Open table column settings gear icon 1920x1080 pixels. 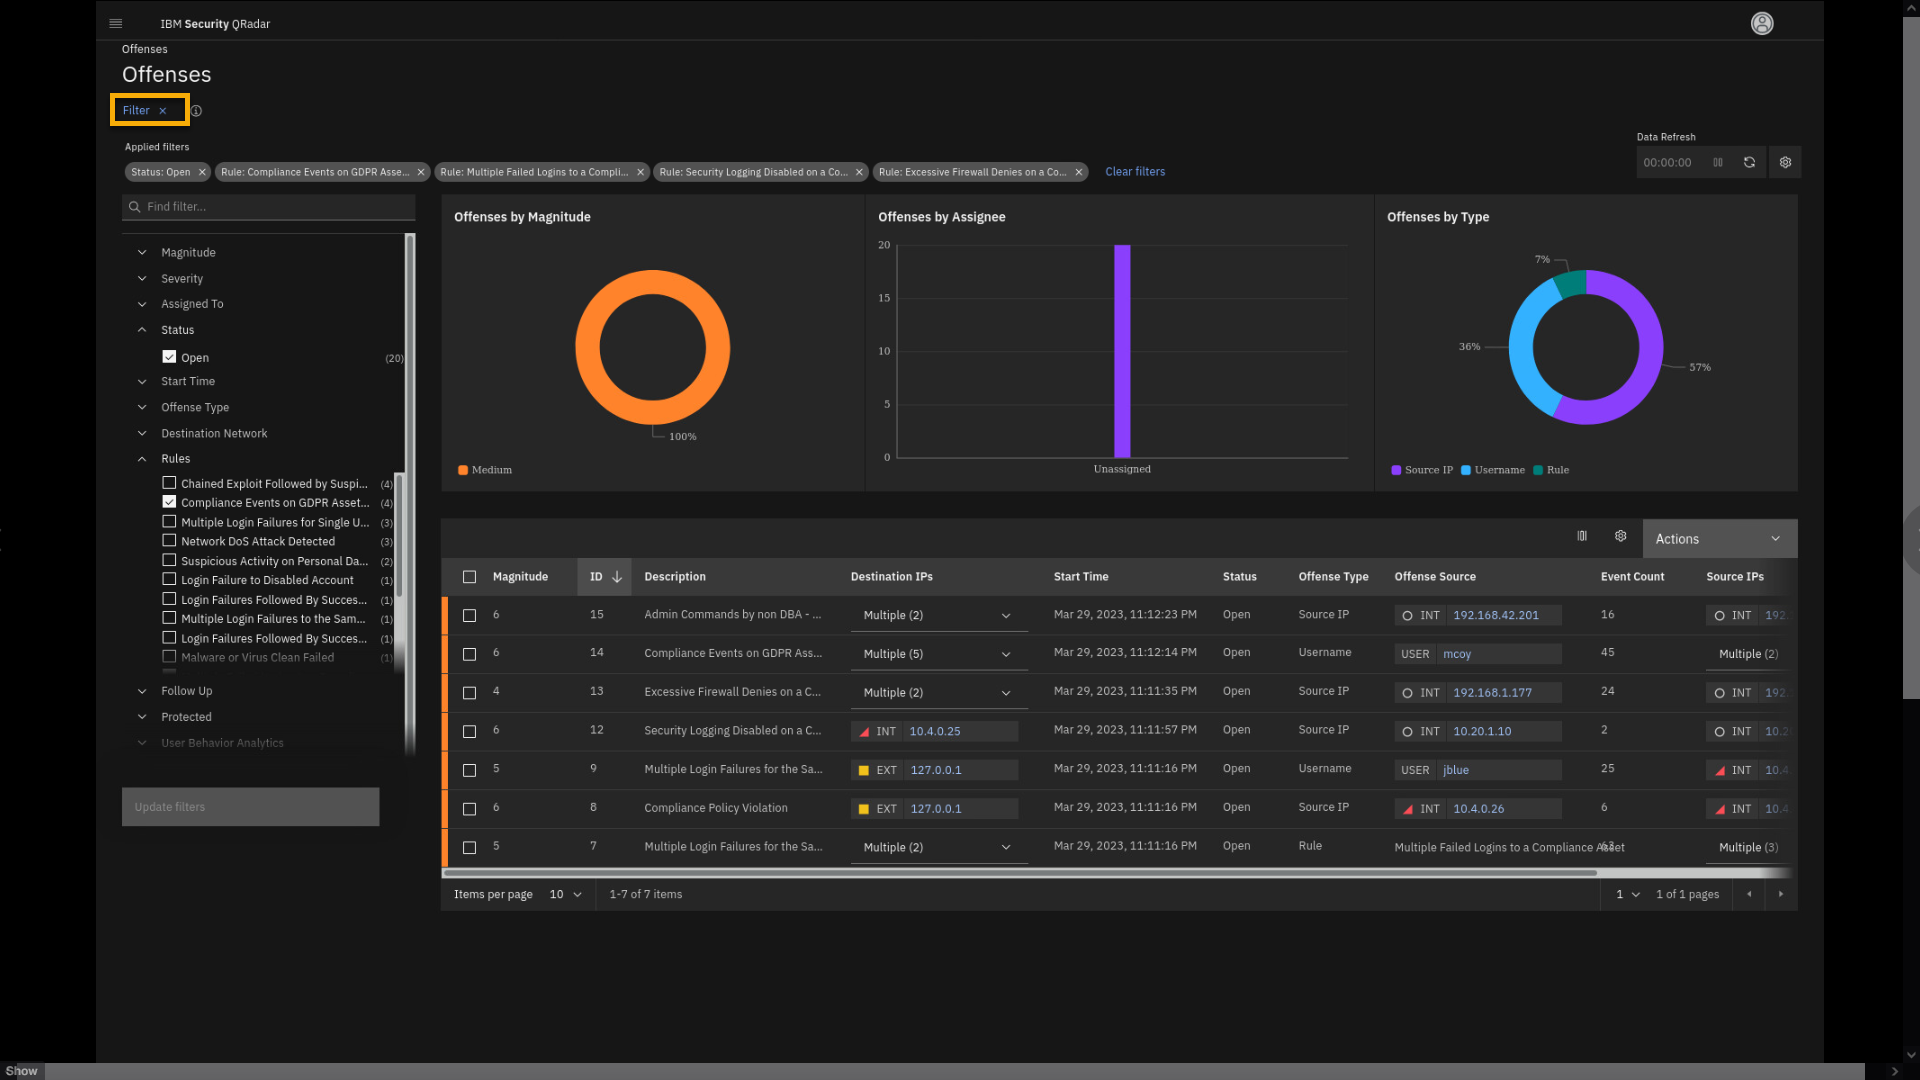1620,537
